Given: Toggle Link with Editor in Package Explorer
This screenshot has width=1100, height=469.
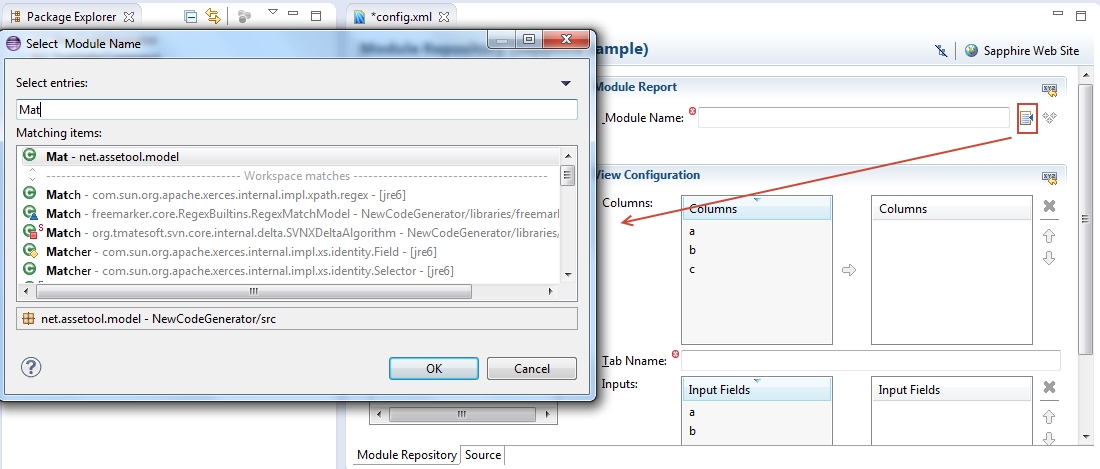Looking at the screenshot, I should click(213, 16).
